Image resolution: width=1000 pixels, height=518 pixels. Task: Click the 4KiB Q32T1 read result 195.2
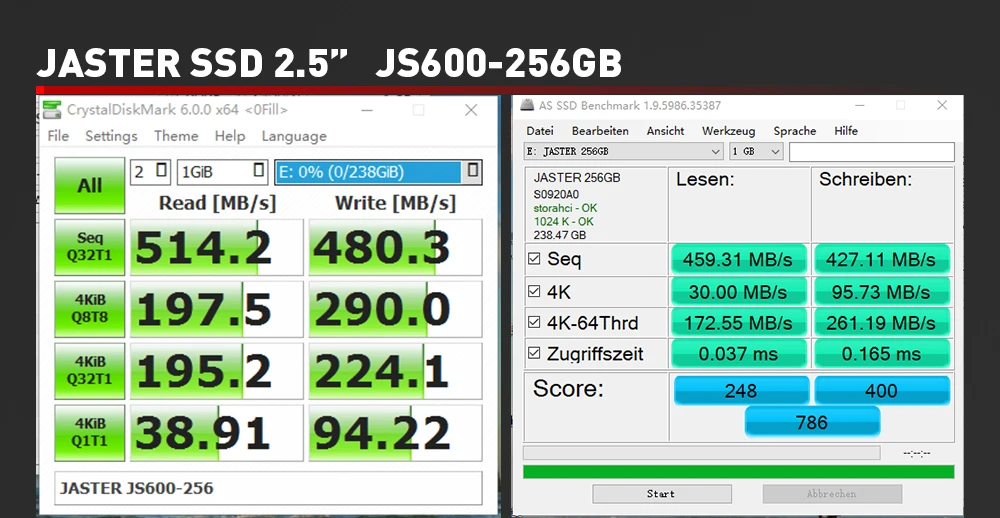pyautogui.click(x=217, y=371)
